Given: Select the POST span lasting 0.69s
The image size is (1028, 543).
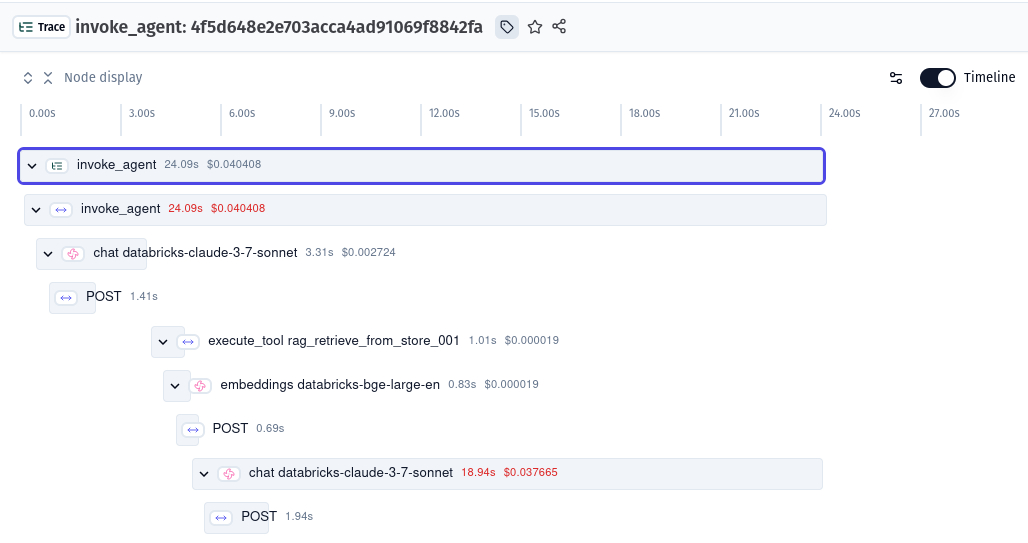Looking at the screenshot, I should 230,429.
